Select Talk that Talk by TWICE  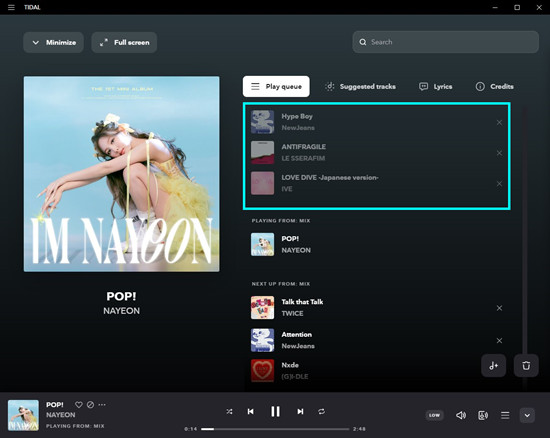tap(376, 308)
